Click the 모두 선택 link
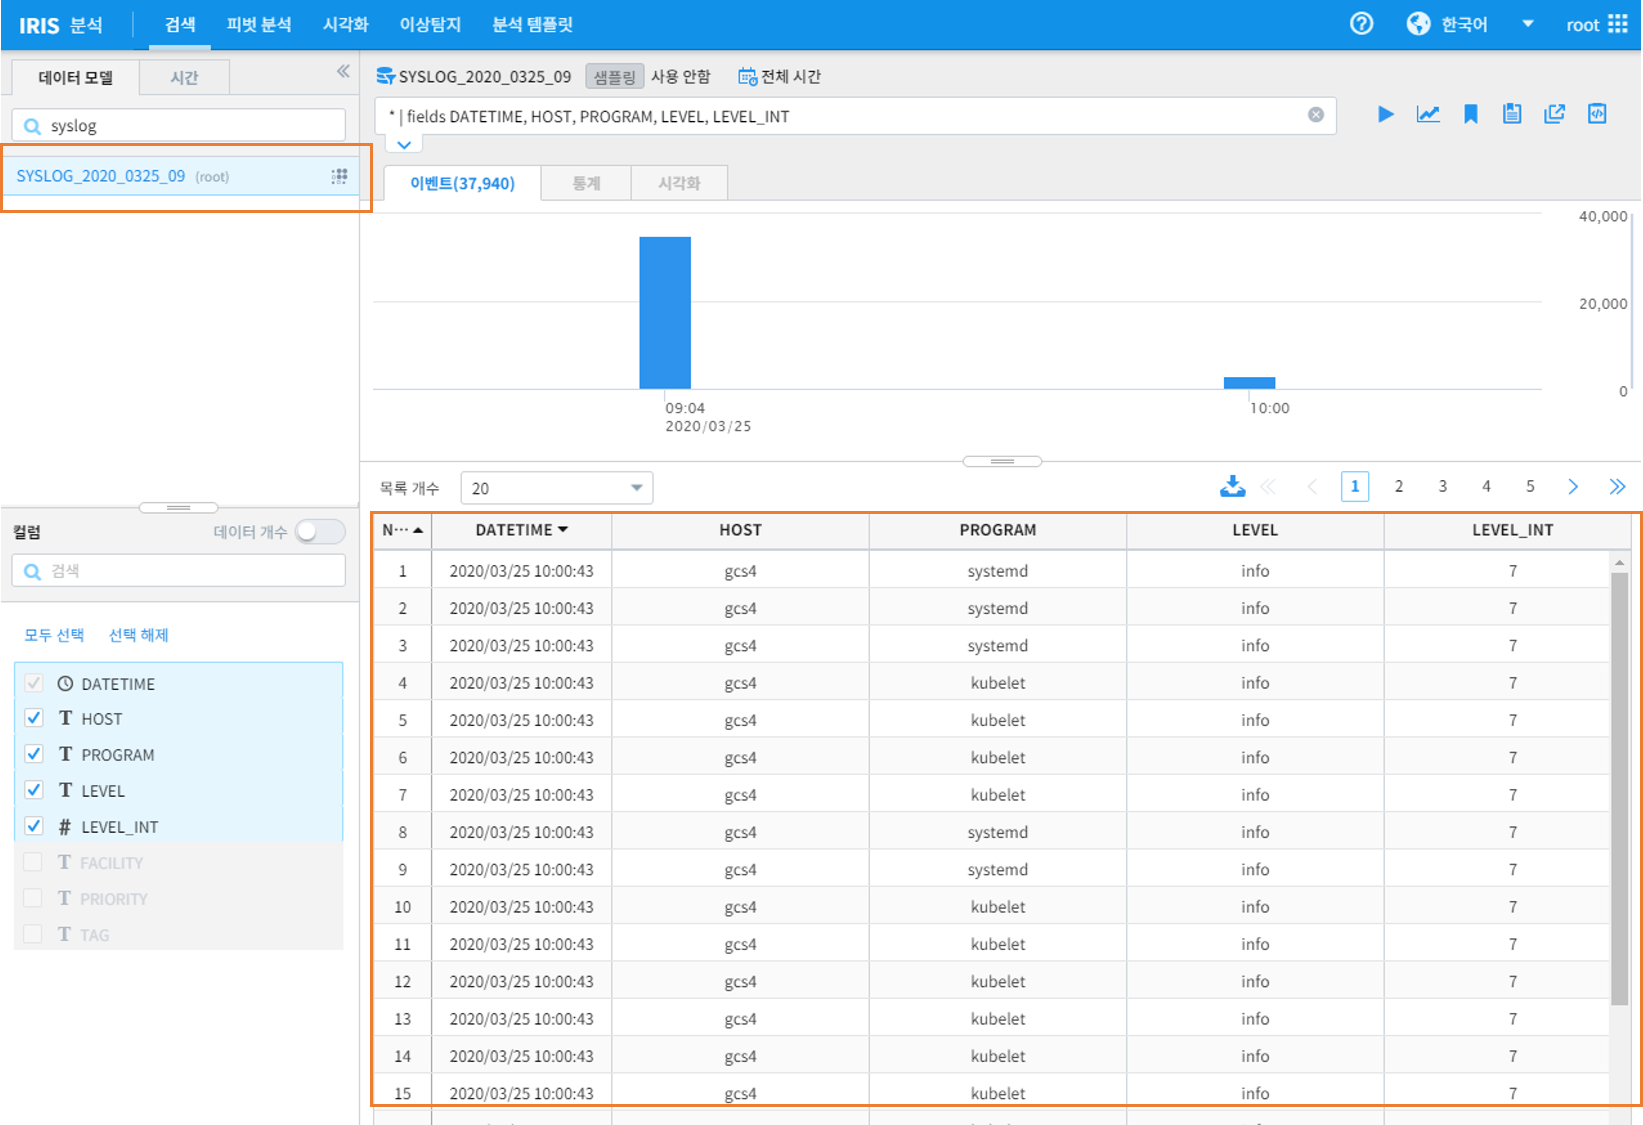1643x1125 pixels. (x=54, y=635)
